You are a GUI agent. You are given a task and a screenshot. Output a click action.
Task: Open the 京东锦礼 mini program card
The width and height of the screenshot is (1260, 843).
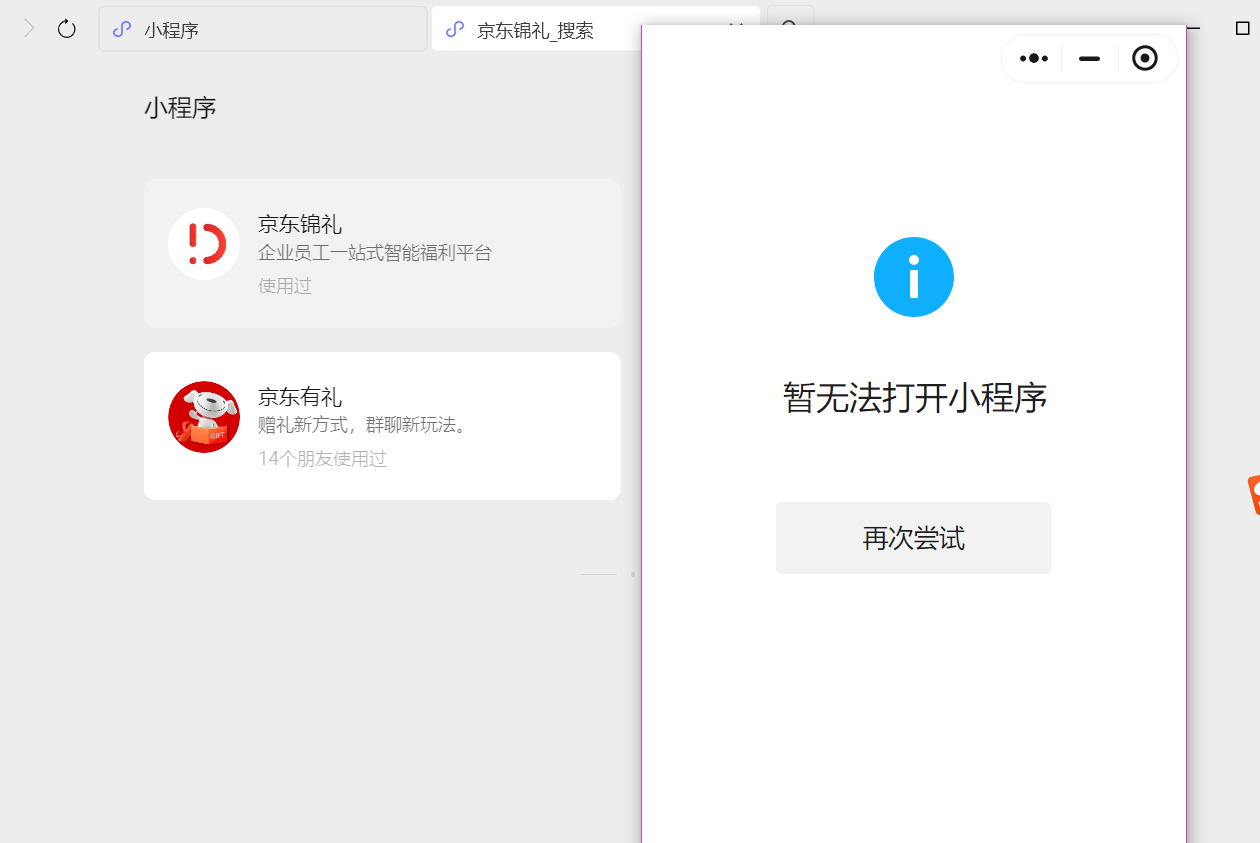(x=382, y=254)
